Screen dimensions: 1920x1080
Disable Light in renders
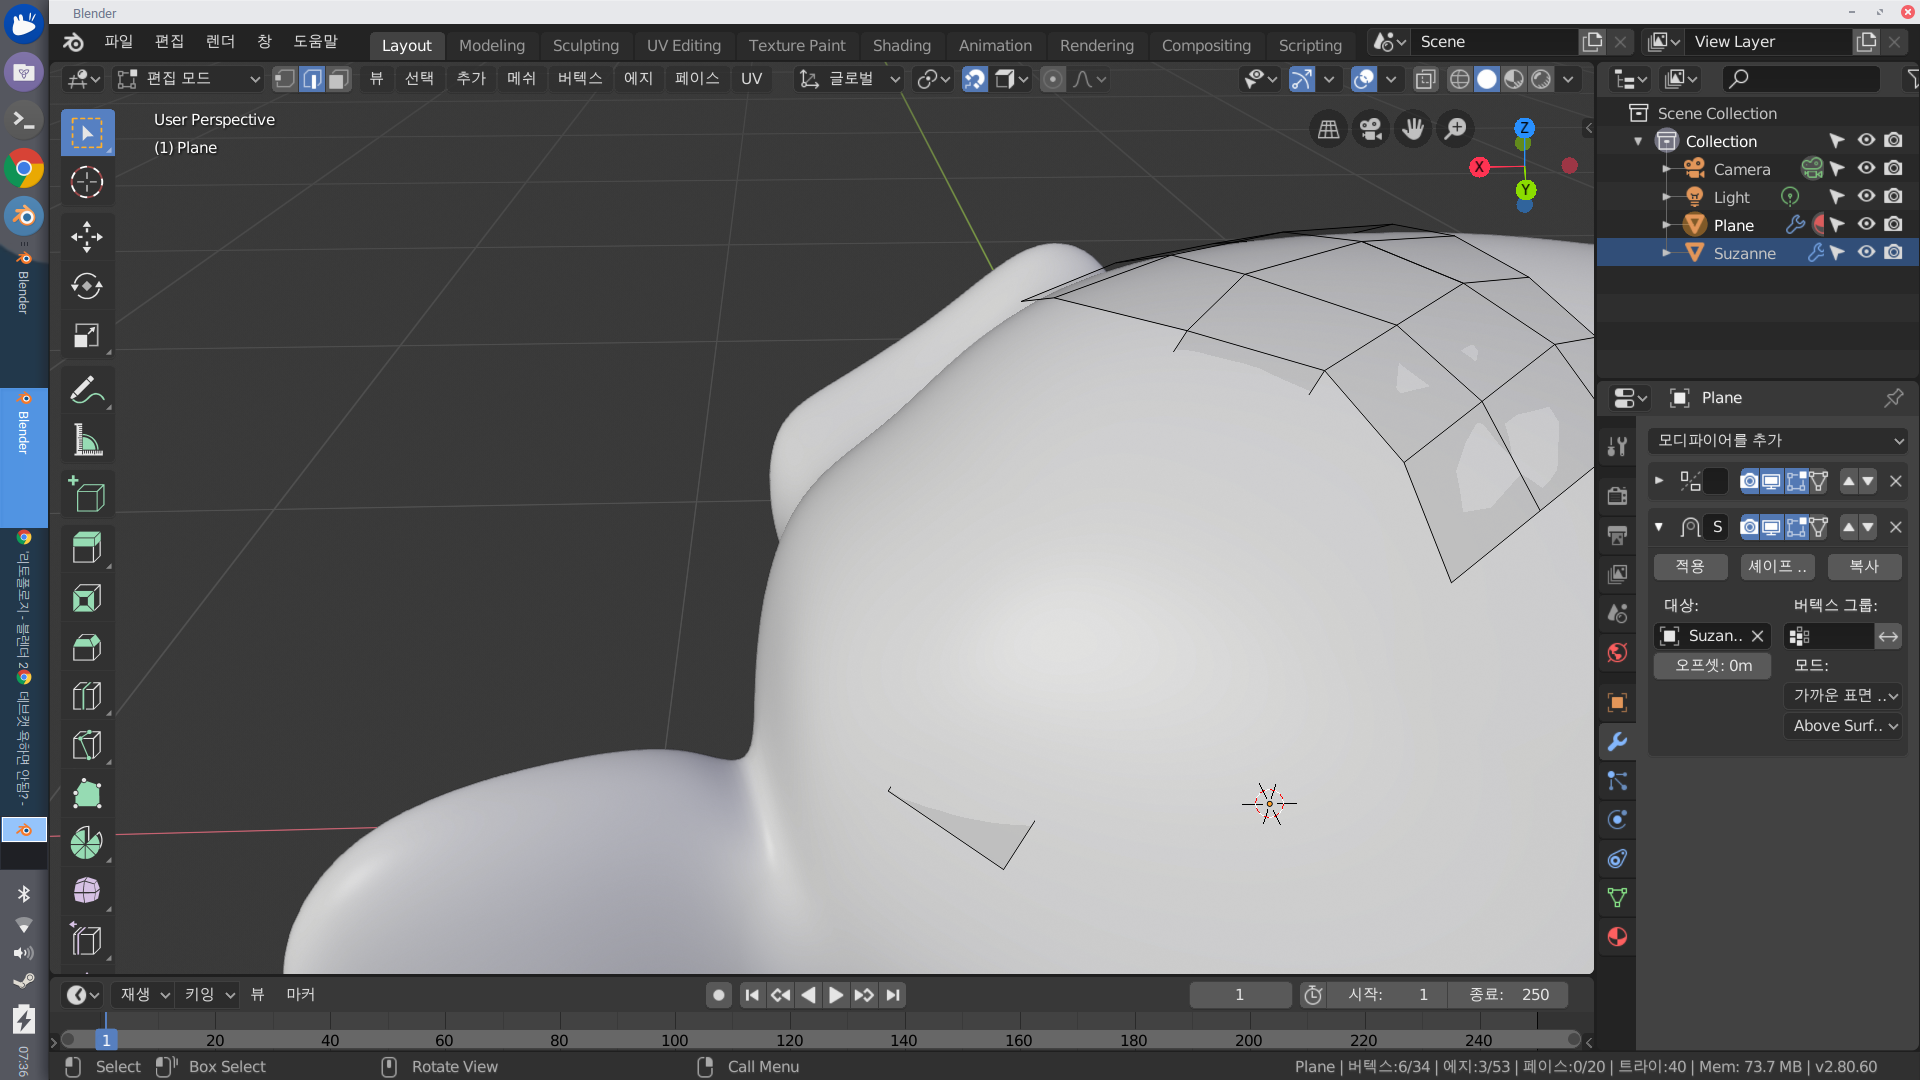[1893, 197]
